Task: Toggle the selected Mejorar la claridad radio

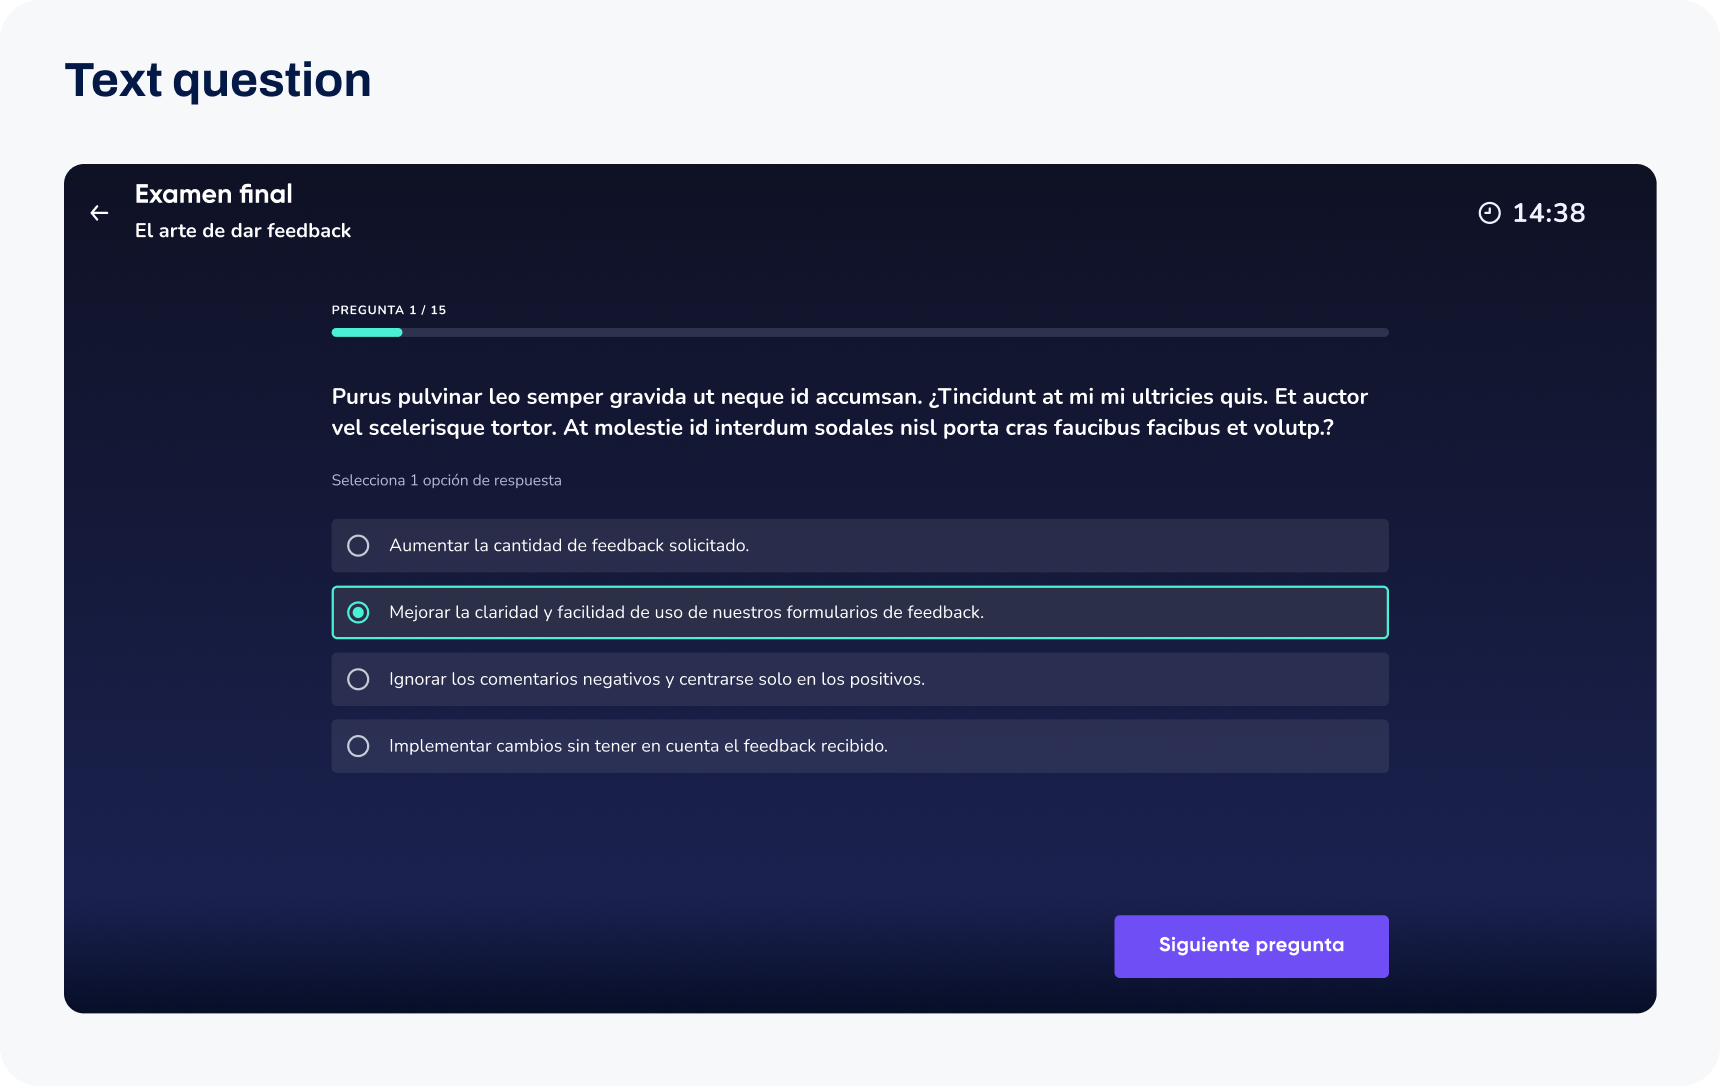Action: tap(358, 613)
